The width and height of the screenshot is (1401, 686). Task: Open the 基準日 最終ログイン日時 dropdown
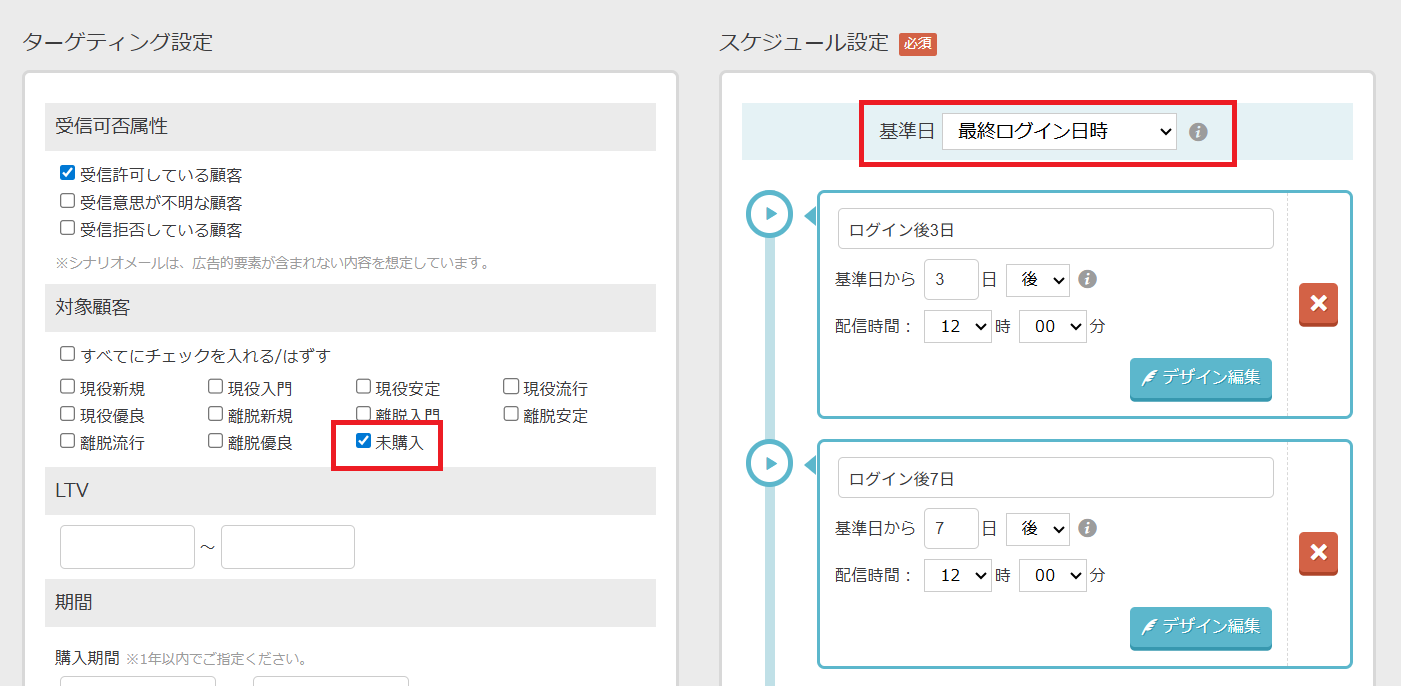(1058, 131)
